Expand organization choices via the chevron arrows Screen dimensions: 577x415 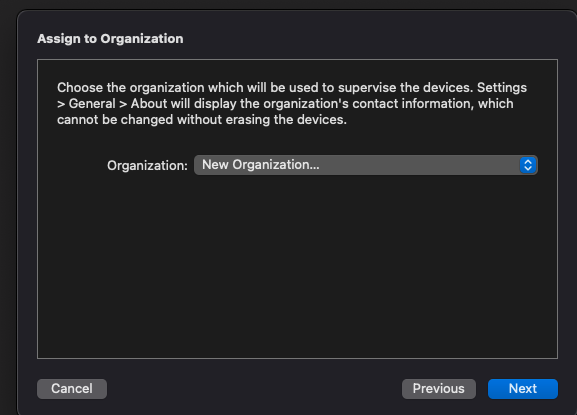click(528, 165)
